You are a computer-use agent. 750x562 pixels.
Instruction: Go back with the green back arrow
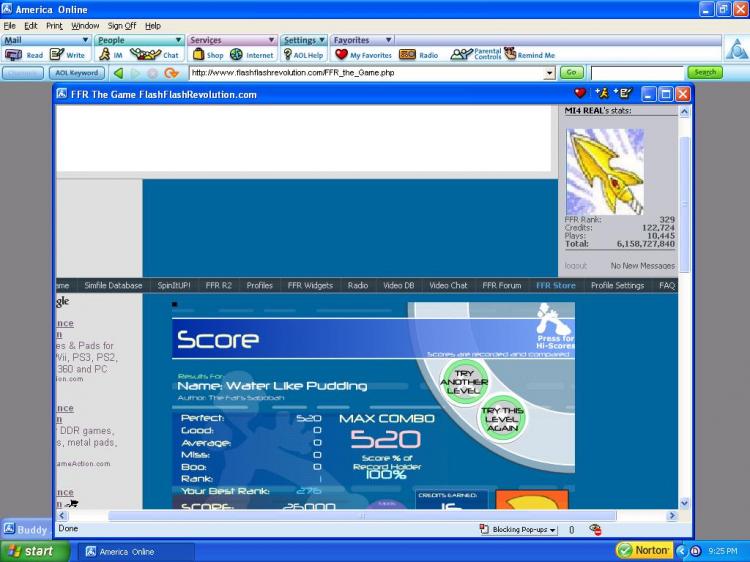(119, 73)
